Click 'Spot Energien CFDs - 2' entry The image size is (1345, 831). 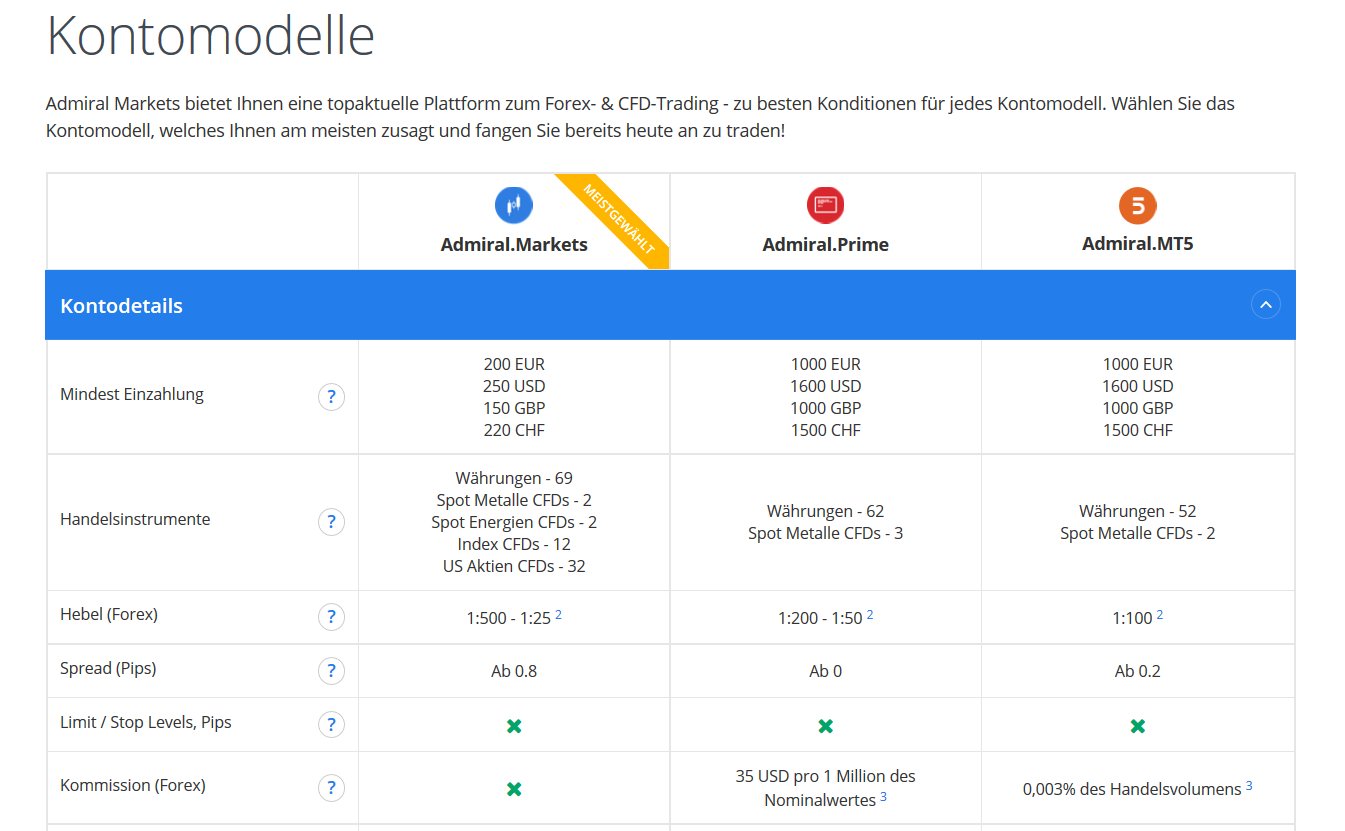click(x=514, y=522)
